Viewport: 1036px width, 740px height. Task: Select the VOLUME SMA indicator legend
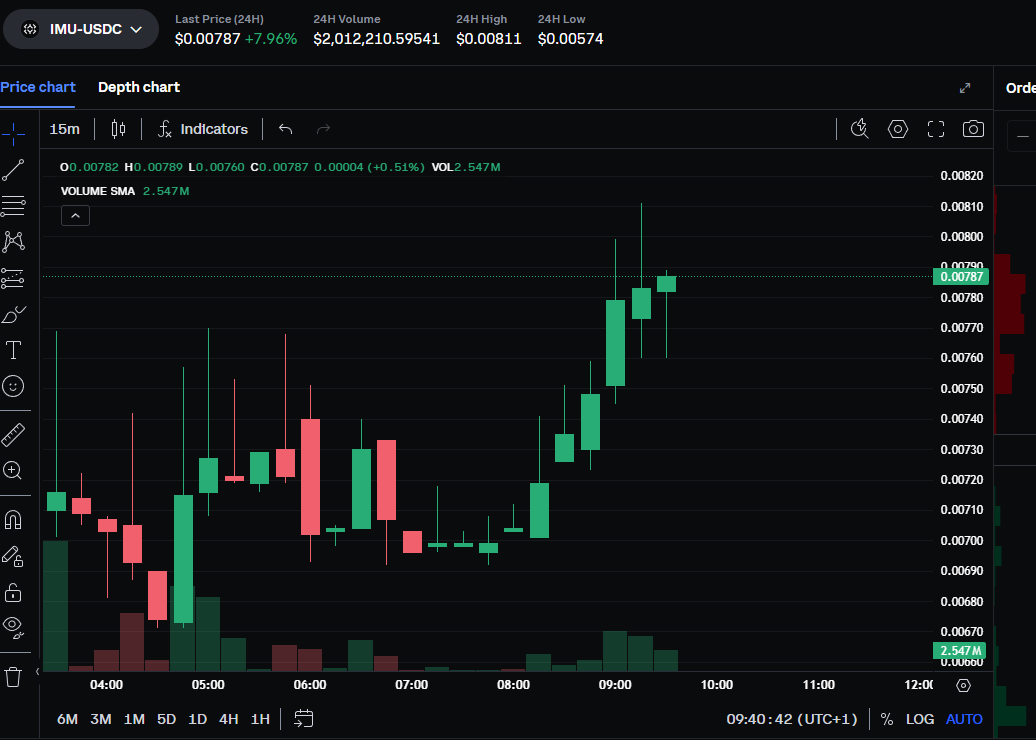125,191
